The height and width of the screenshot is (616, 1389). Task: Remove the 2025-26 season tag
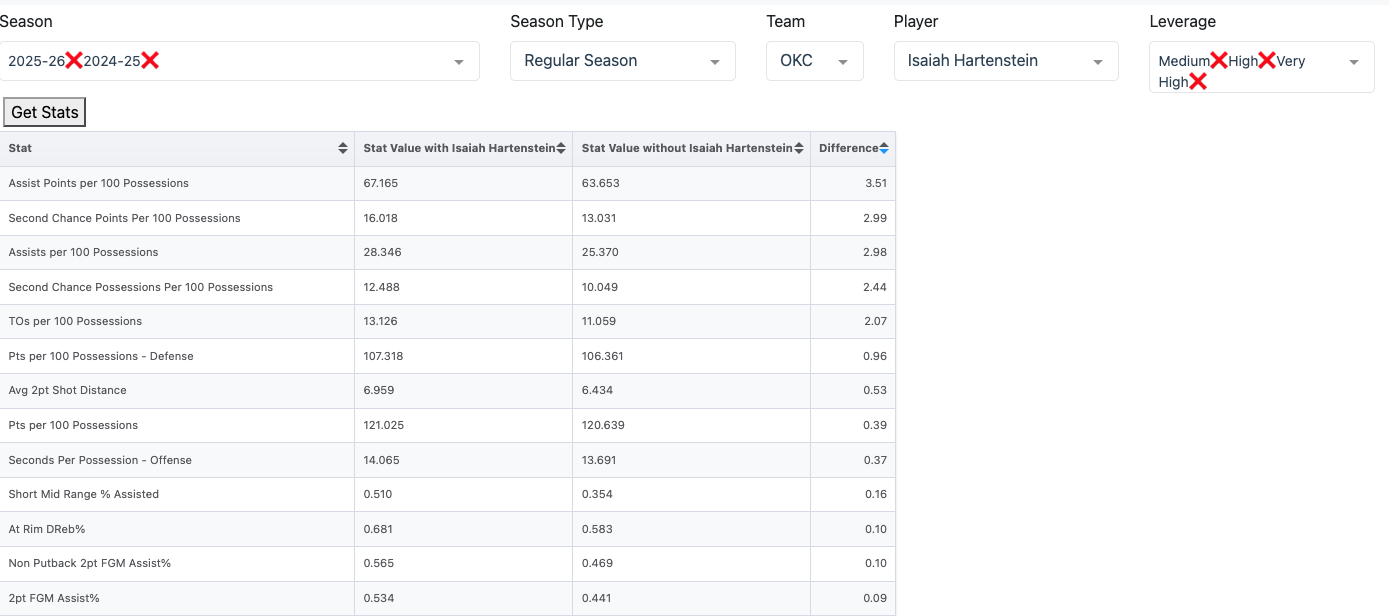[x=74, y=61]
